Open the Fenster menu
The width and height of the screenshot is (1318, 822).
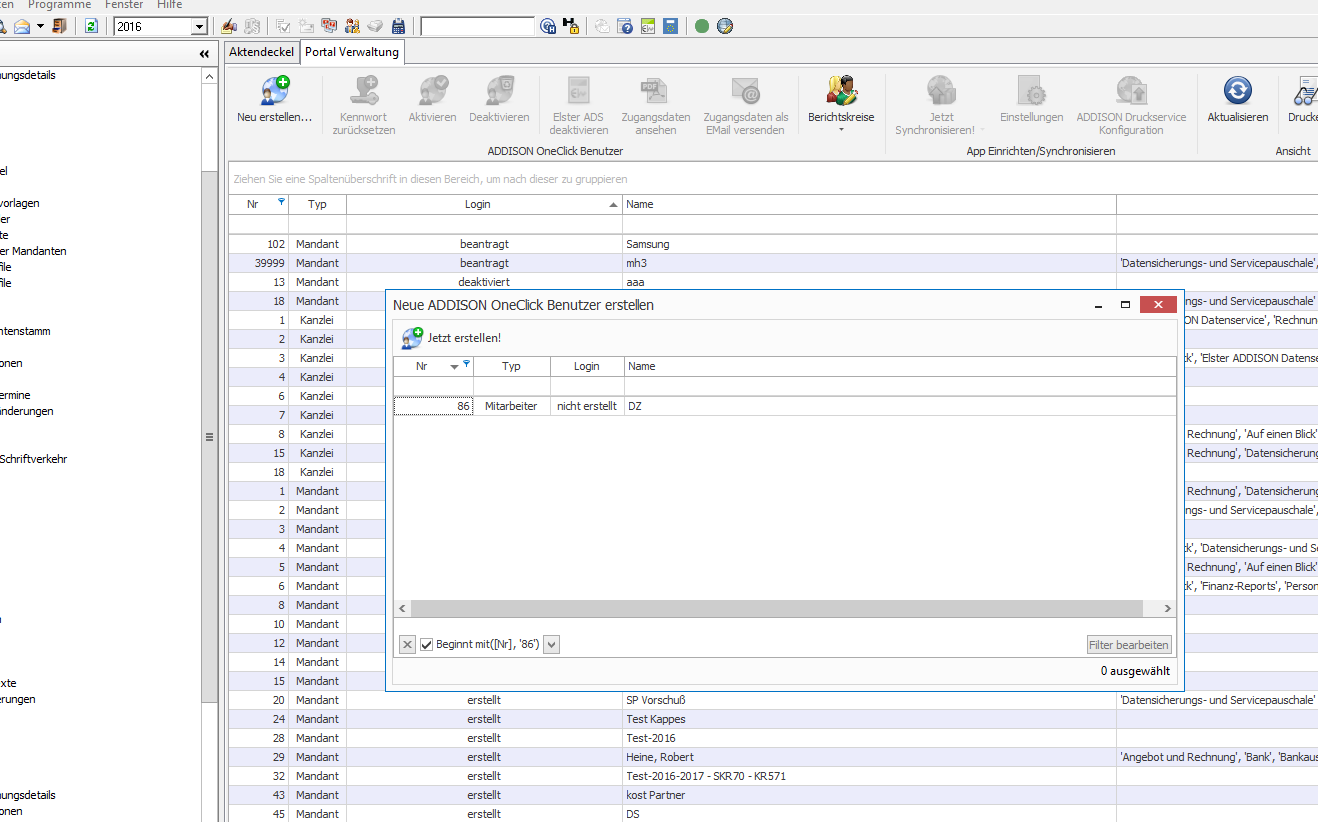tap(124, 5)
